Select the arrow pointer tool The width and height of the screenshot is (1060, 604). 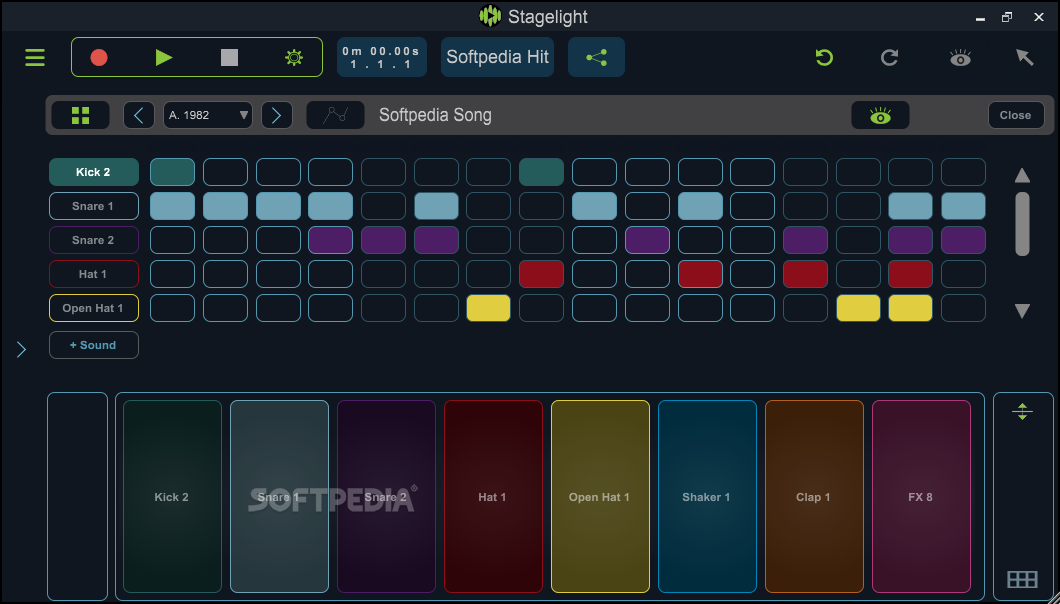pos(1025,57)
